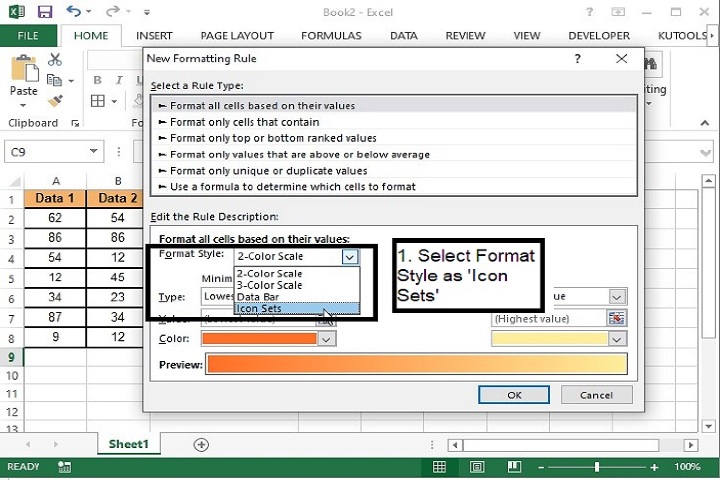Select cell A7 containing 87
720x480 pixels.
click(55, 317)
